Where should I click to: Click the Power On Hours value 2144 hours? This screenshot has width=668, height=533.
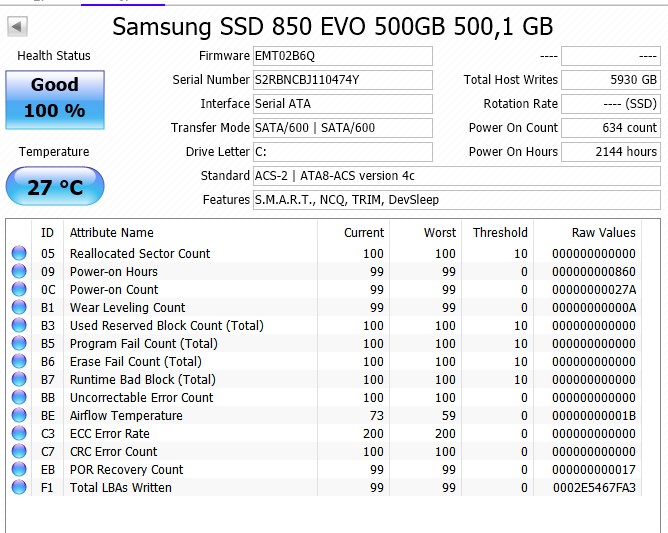coord(611,152)
